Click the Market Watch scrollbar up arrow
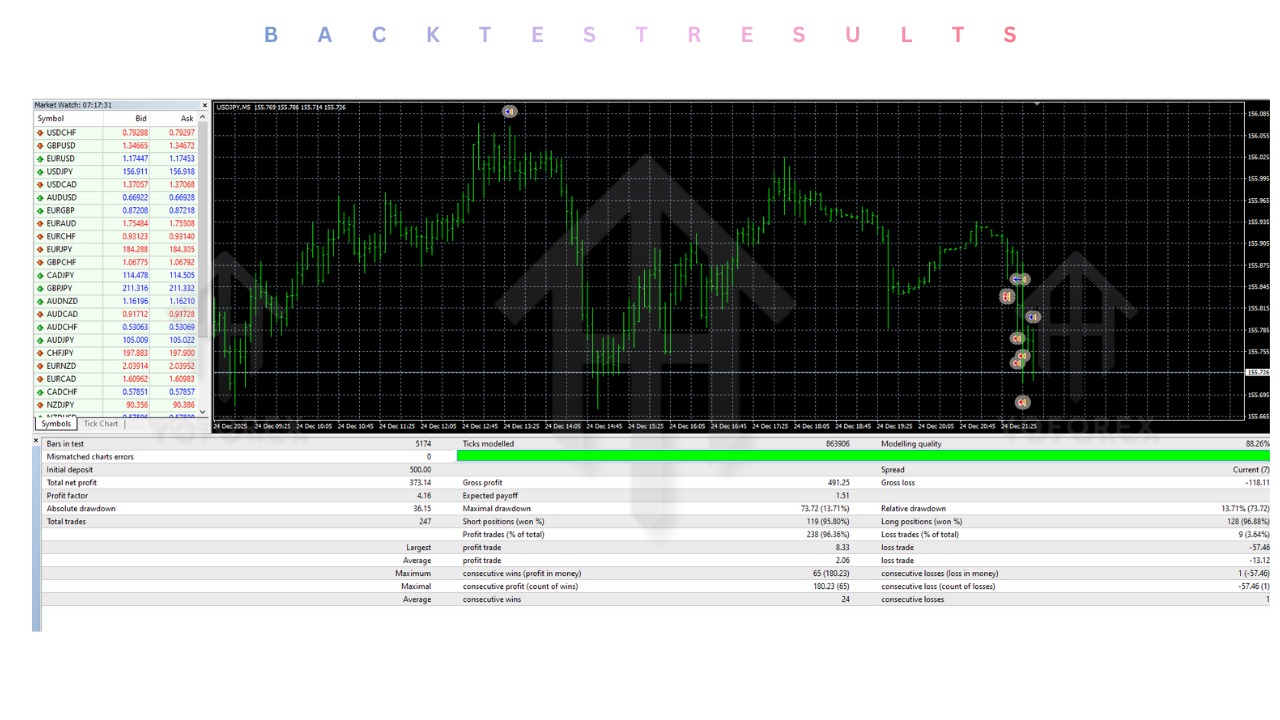The image size is (1280, 720). coord(203,118)
